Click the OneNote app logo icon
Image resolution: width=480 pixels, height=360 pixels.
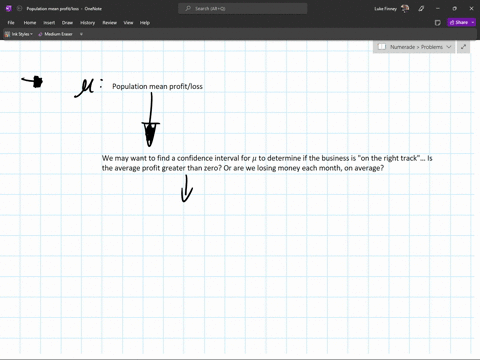tap(9, 9)
